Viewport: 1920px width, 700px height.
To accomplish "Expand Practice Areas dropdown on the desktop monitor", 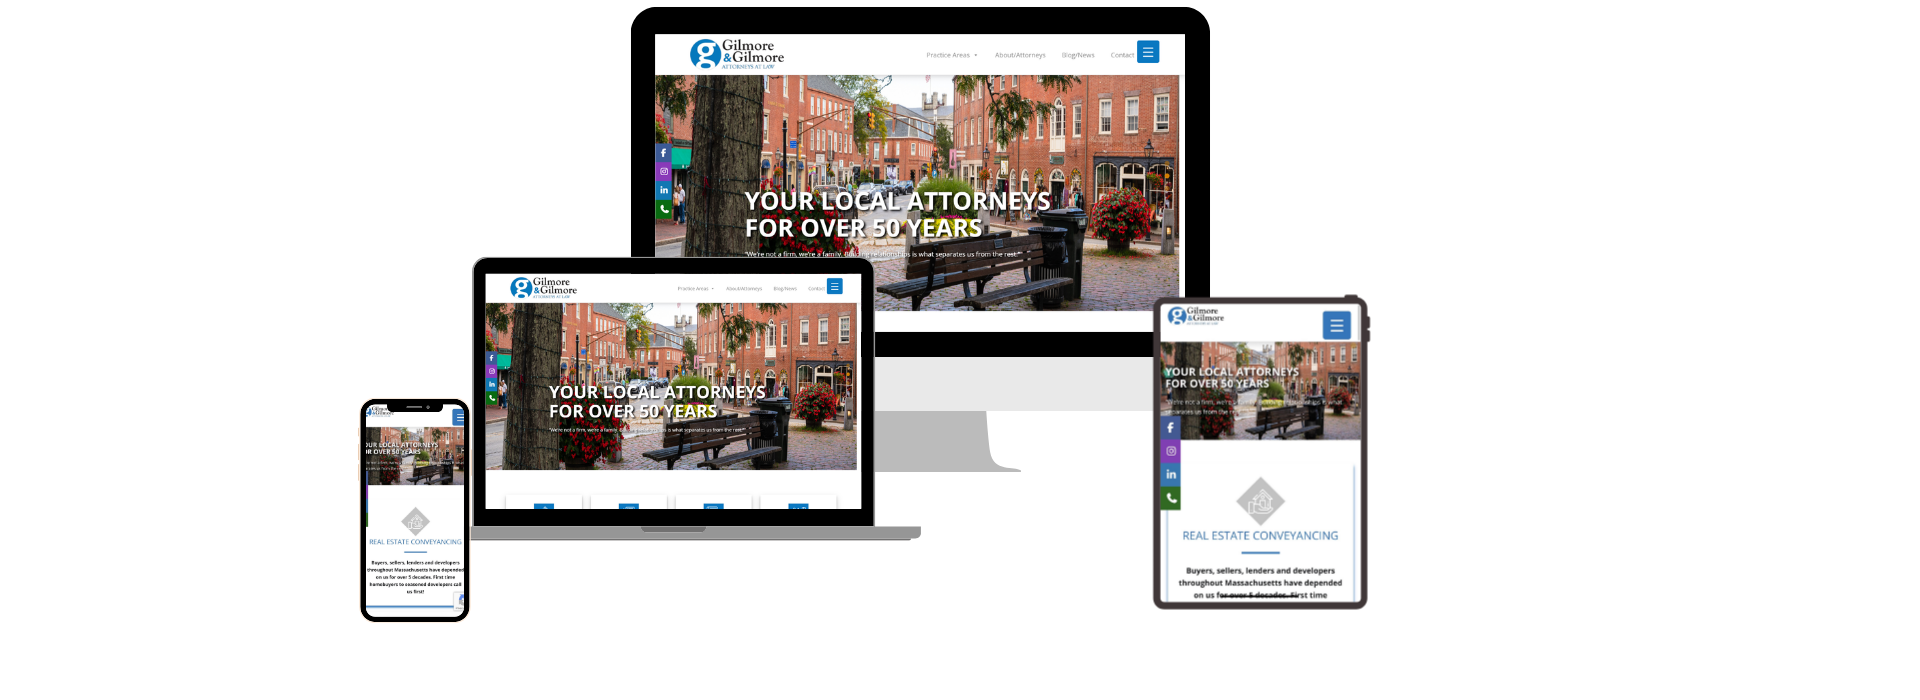I will point(951,55).
